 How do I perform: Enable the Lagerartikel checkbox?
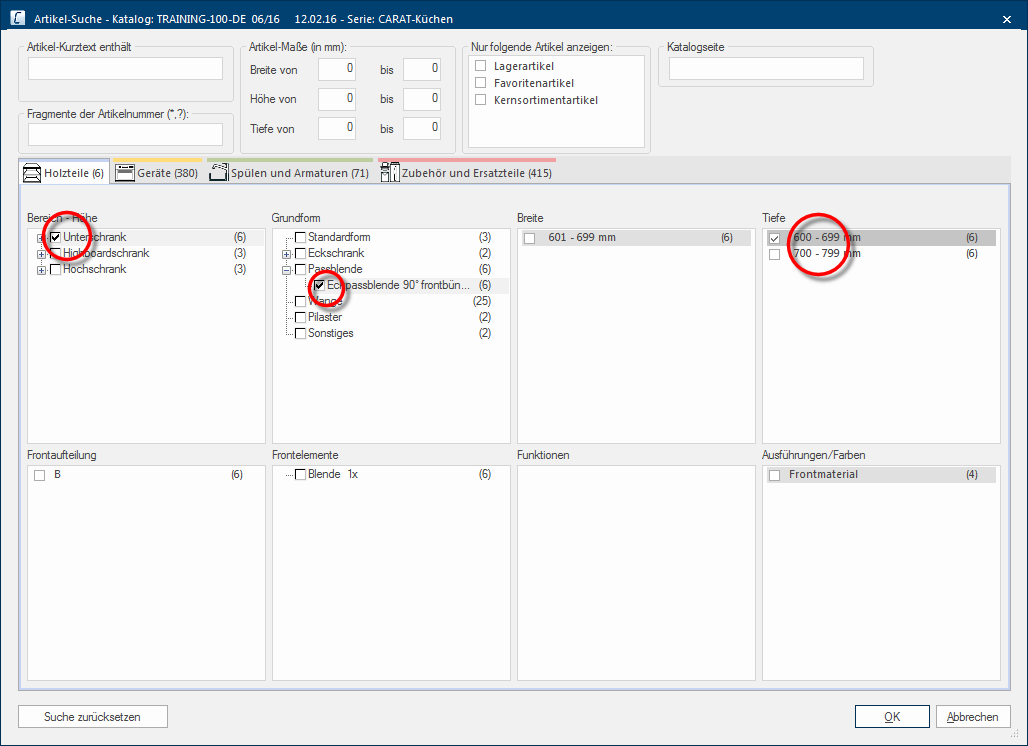click(x=481, y=66)
